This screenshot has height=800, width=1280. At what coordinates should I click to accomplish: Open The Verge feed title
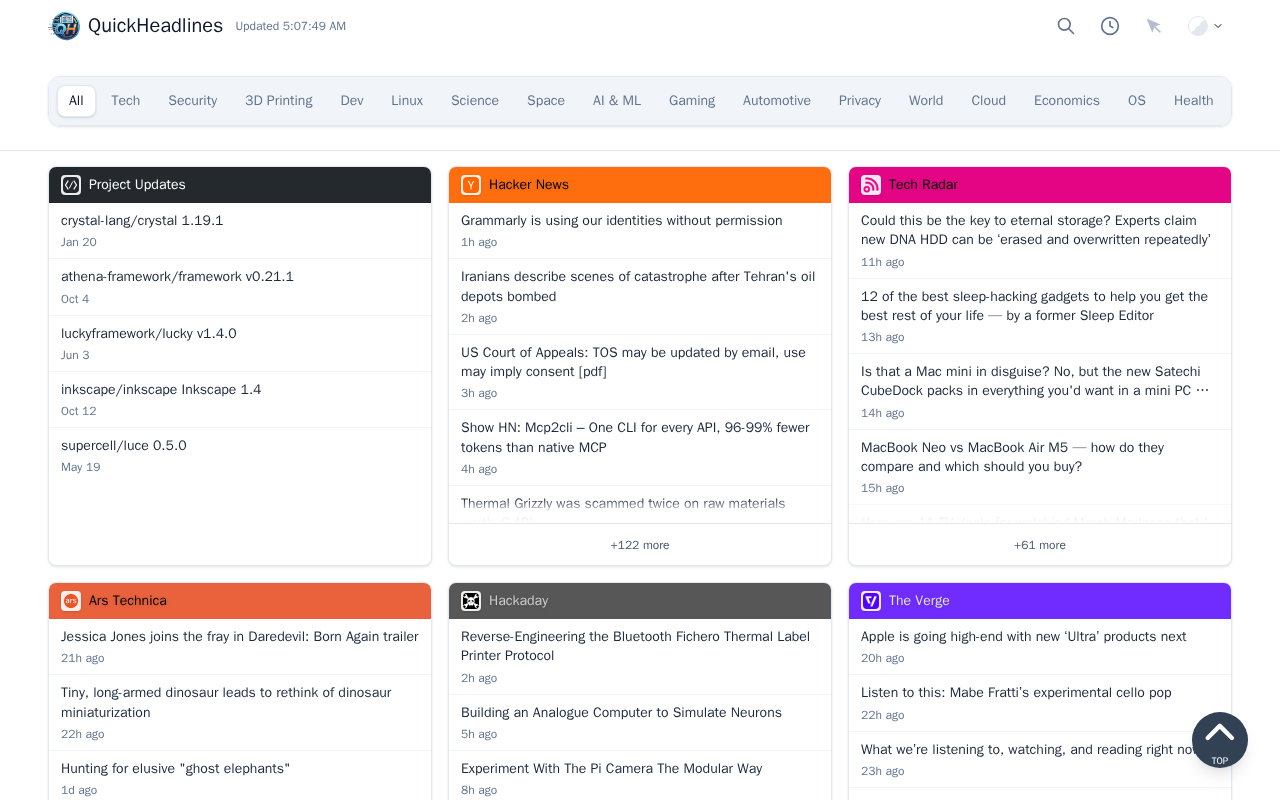pyautogui.click(x=919, y=601)
